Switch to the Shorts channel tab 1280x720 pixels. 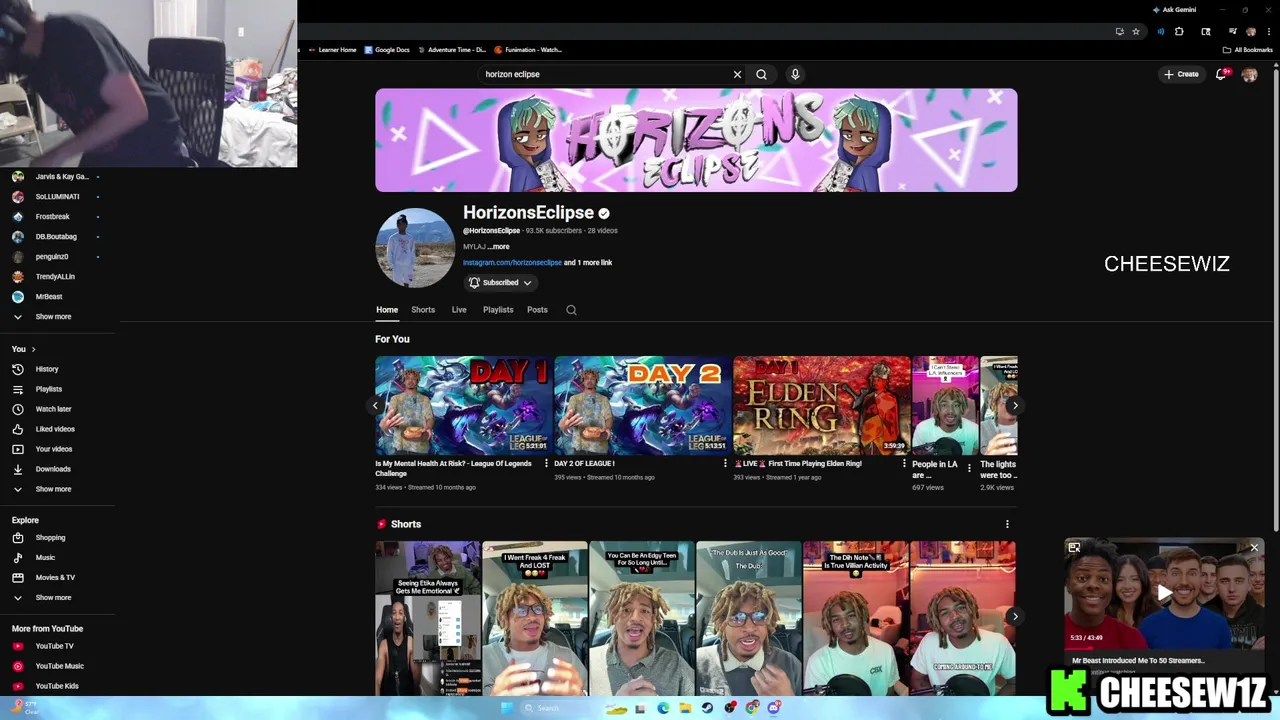423,310
